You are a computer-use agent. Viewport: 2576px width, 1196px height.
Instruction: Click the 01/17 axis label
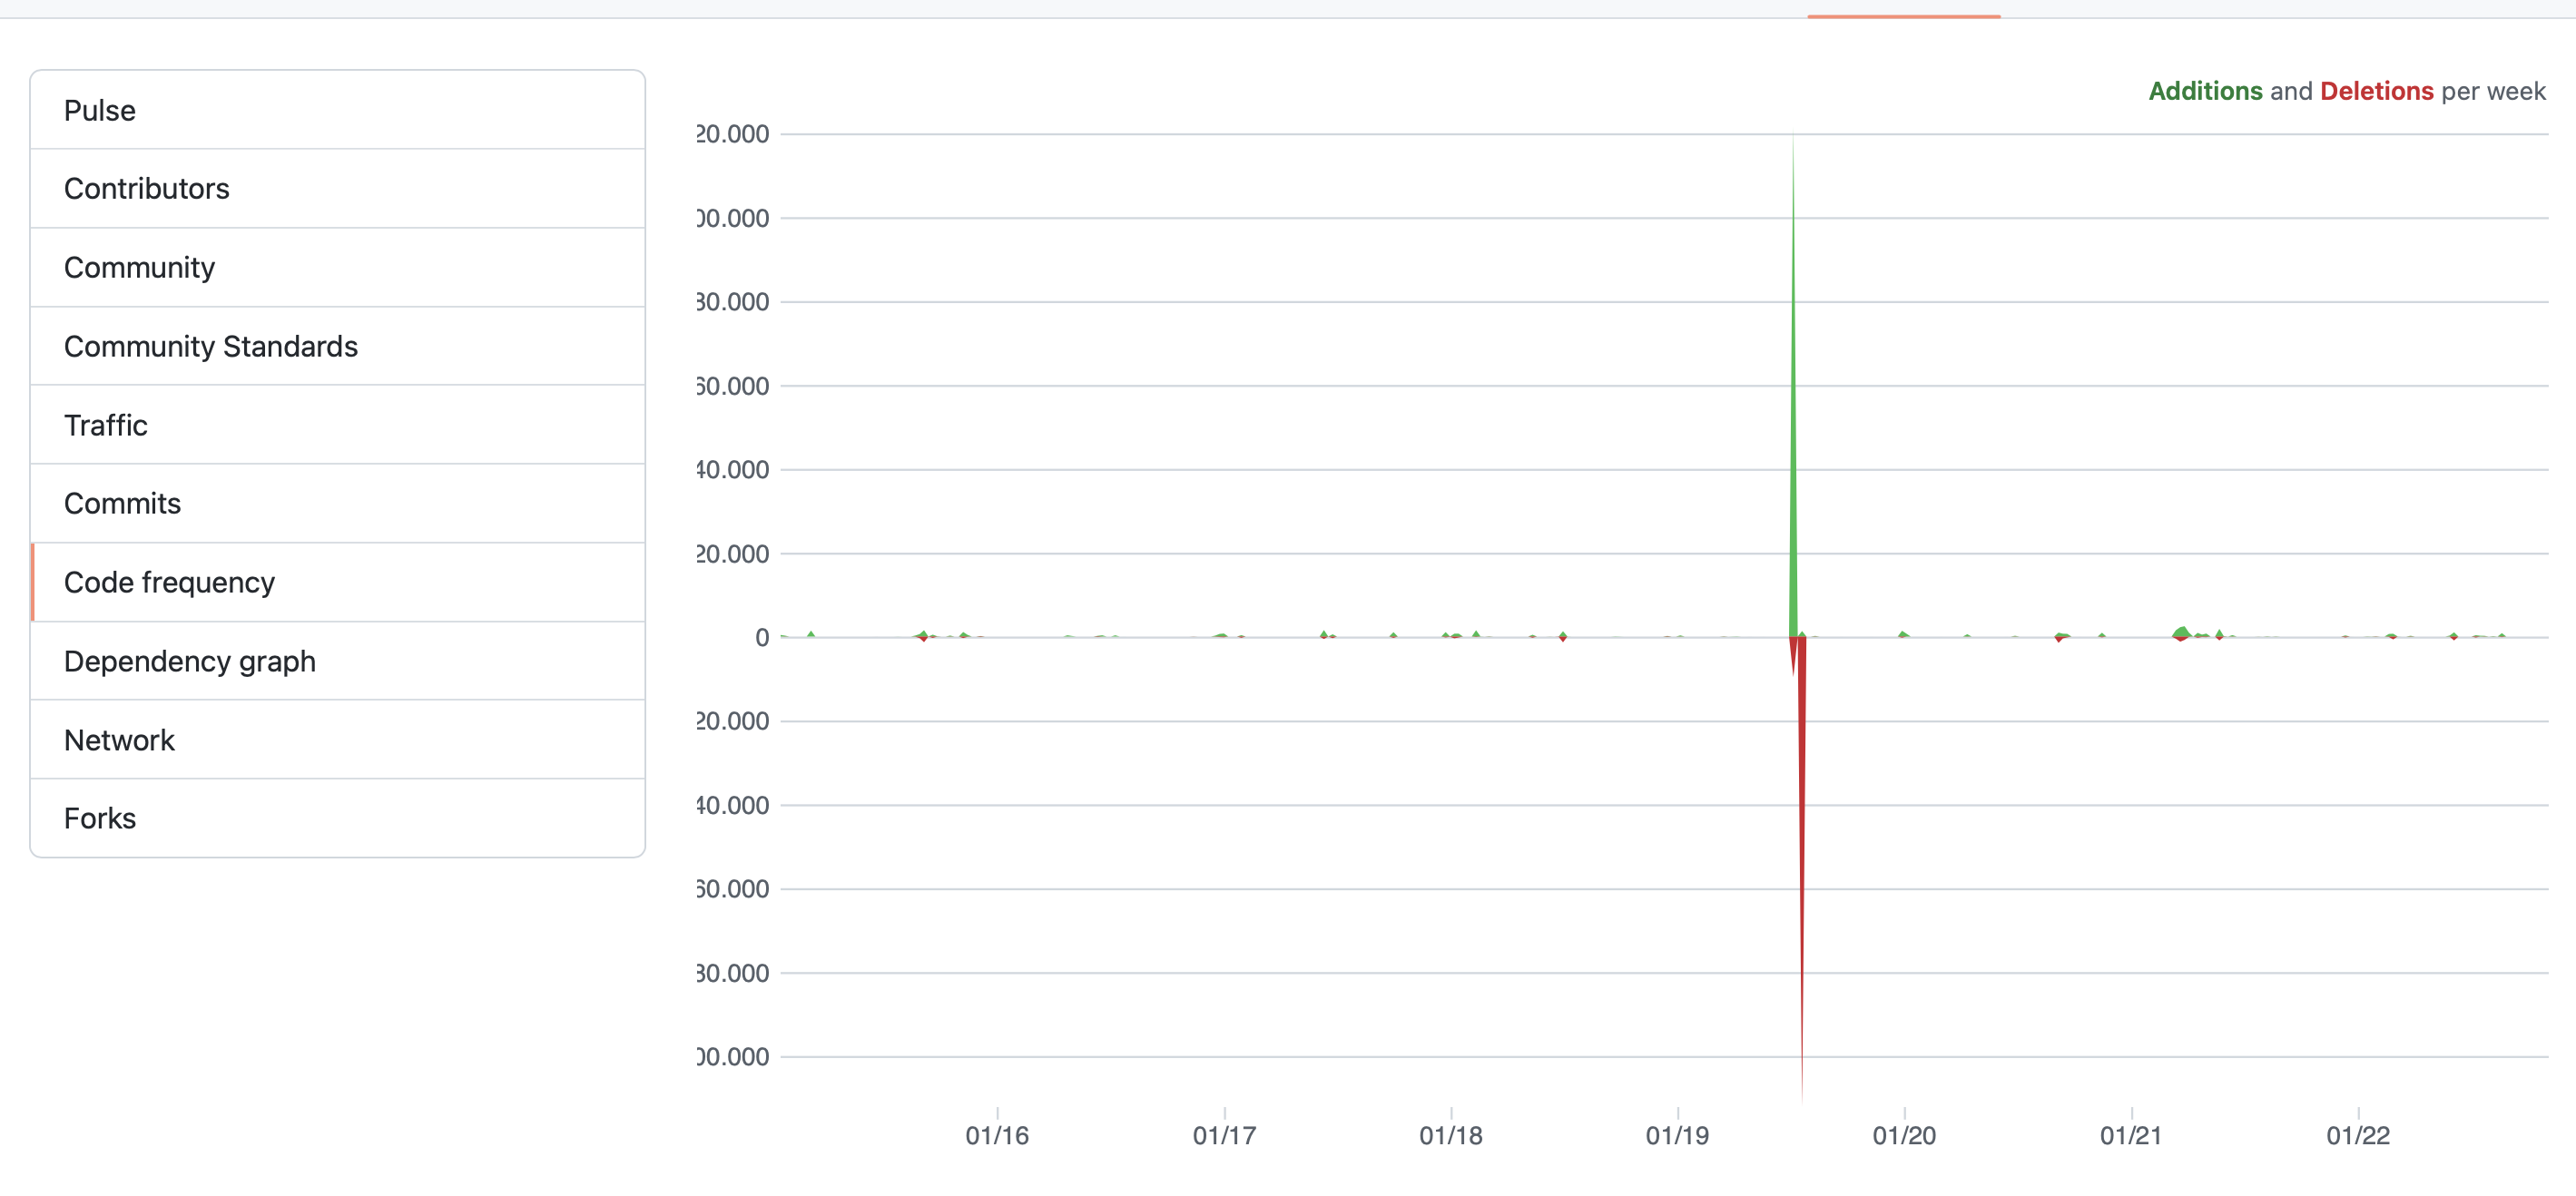point(1224,1135)
